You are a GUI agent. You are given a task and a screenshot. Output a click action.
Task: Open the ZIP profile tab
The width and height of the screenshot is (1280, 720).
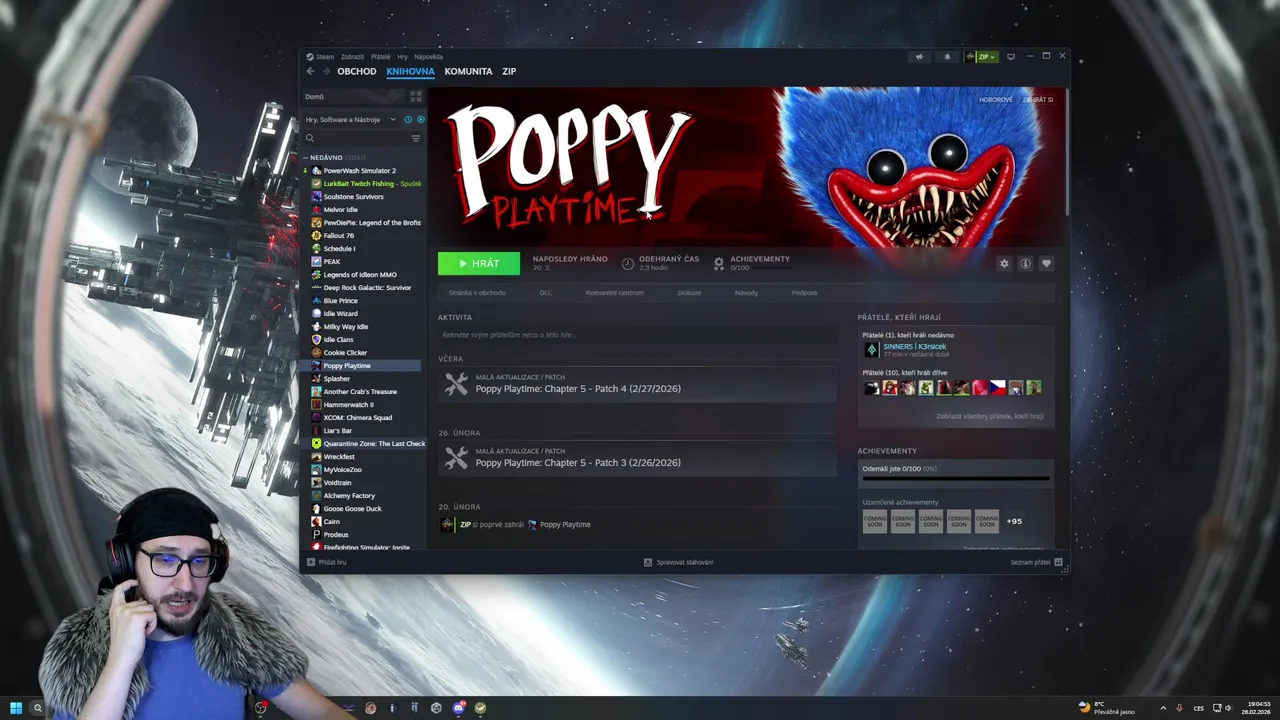tap(509, 71)
